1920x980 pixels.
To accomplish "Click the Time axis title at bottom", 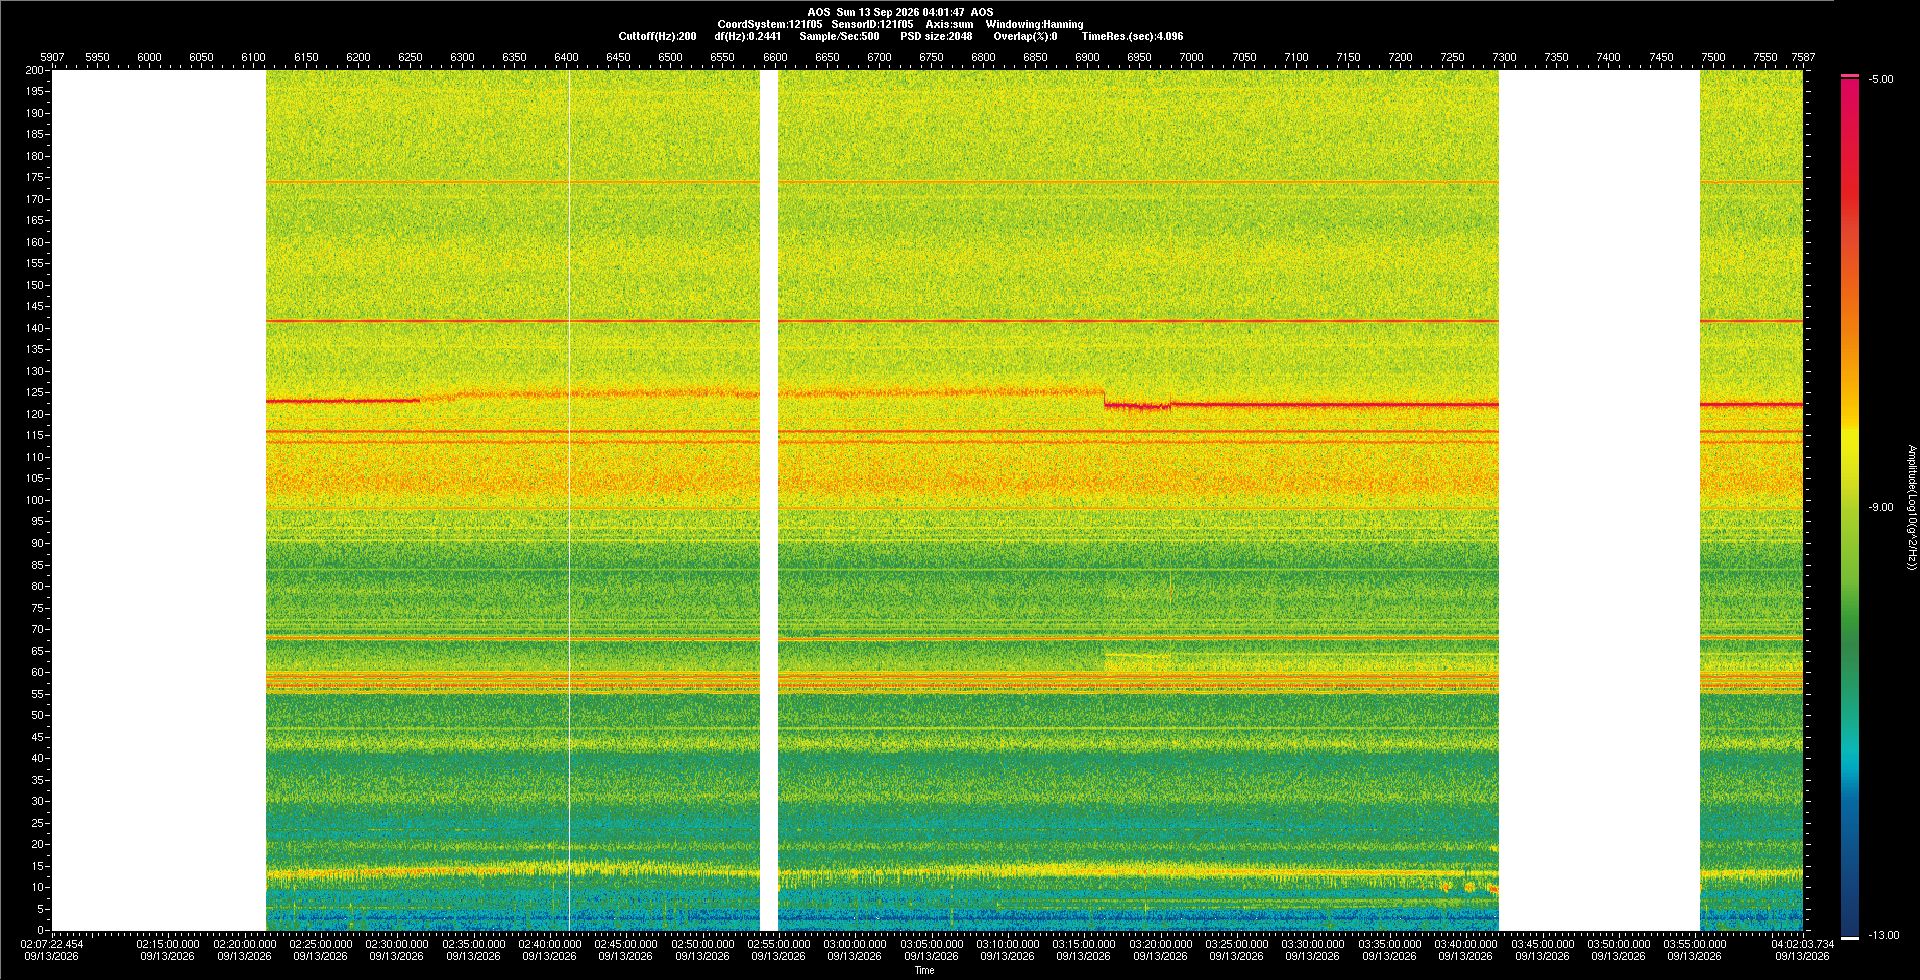I will [925, 970].
